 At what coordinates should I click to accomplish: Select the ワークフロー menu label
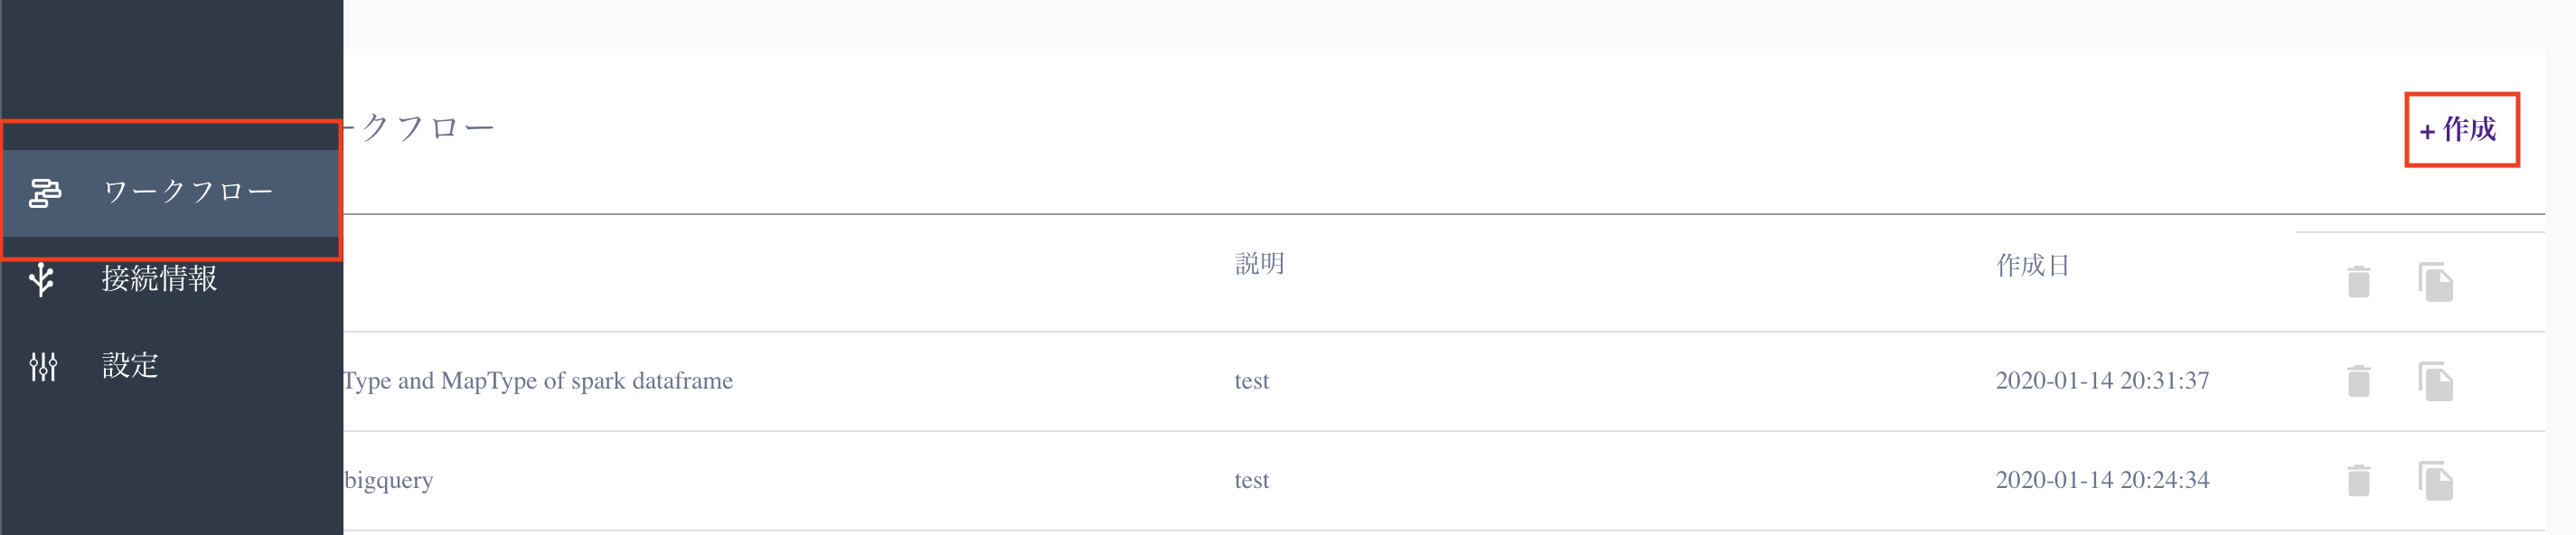(188, 192)
